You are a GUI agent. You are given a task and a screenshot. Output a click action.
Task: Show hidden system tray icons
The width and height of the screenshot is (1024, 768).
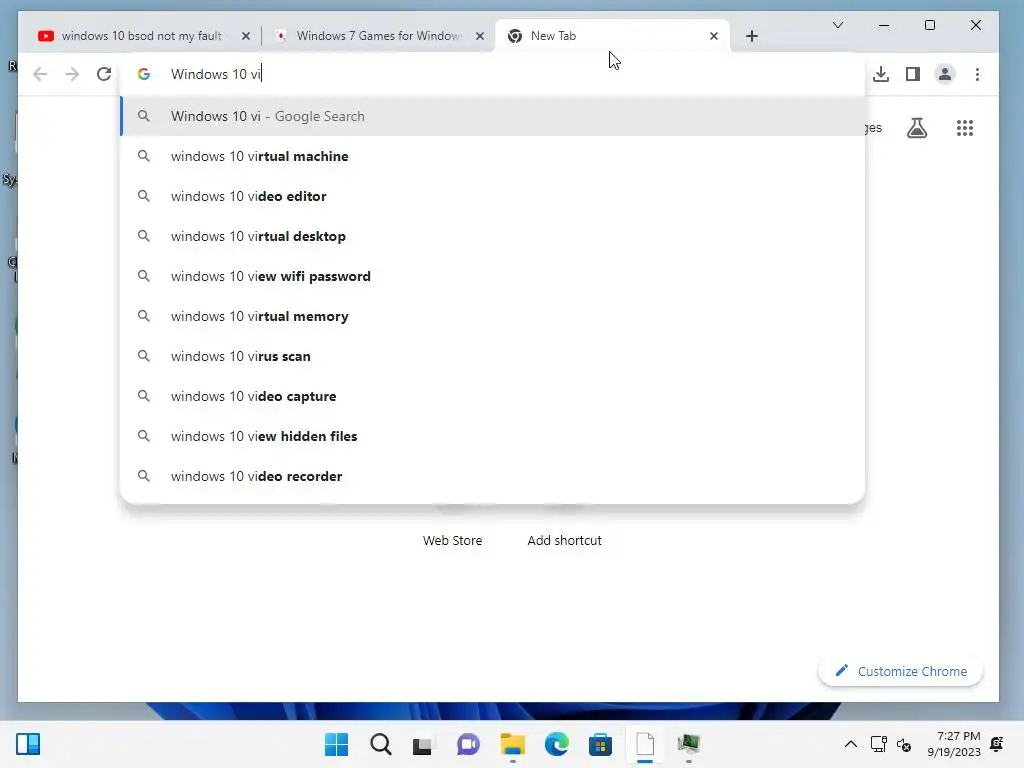pyautogui.click(x=850, y=744)
